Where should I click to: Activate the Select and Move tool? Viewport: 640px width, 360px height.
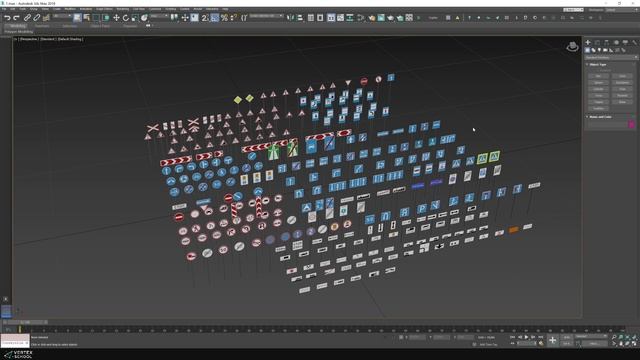[x=116, y=18]
